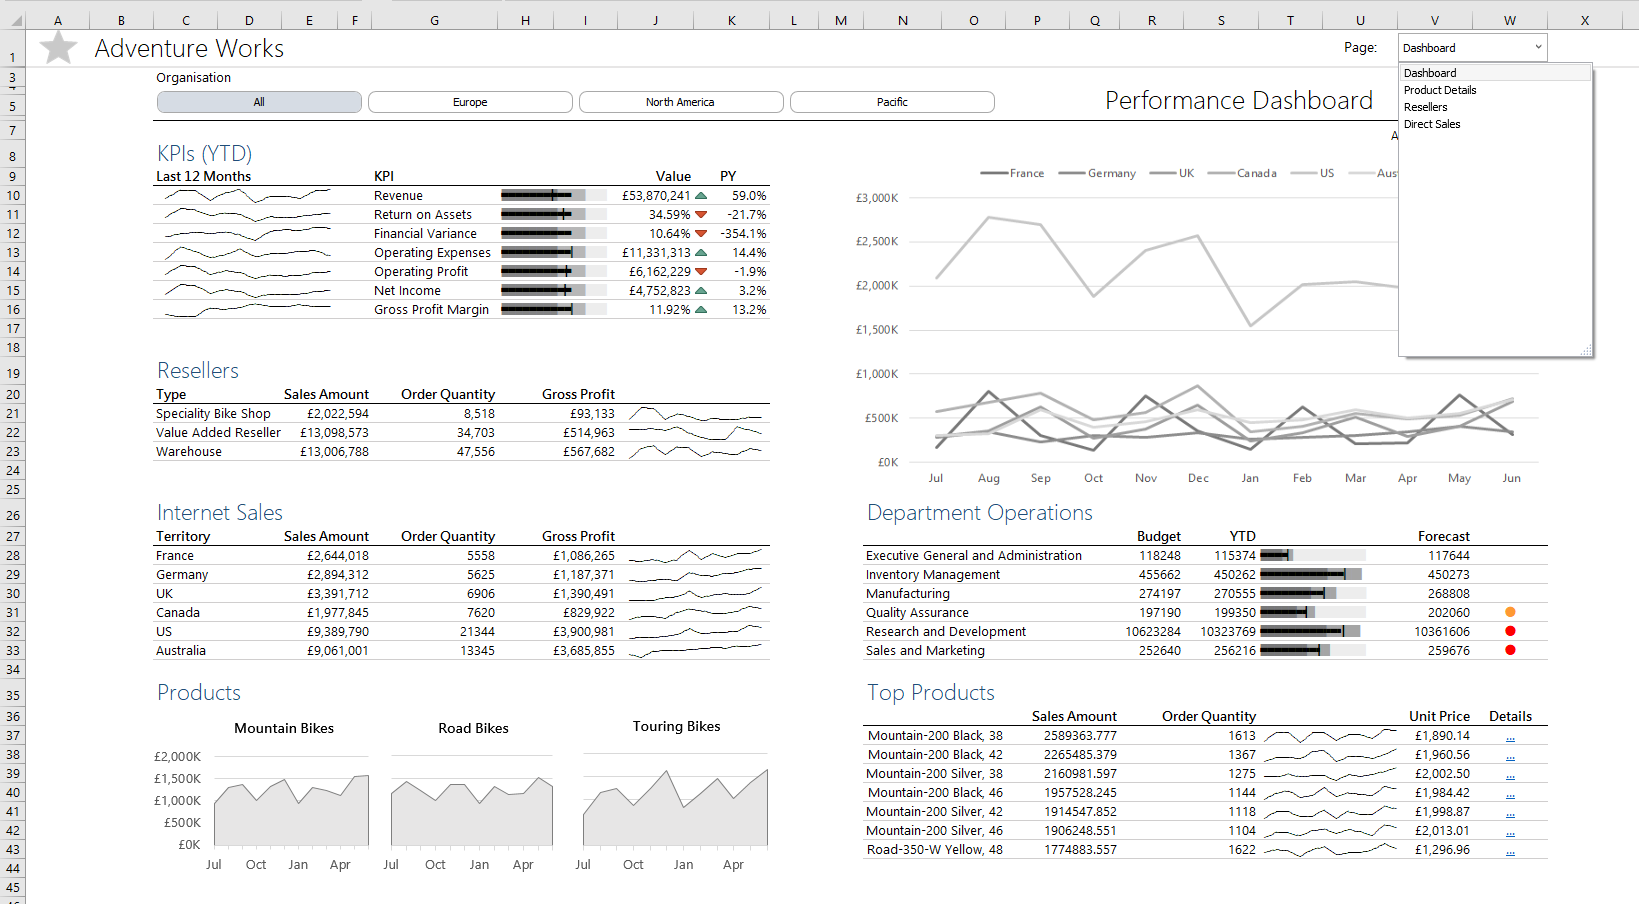Open the Page dropdown arrow

[1538, 47]
